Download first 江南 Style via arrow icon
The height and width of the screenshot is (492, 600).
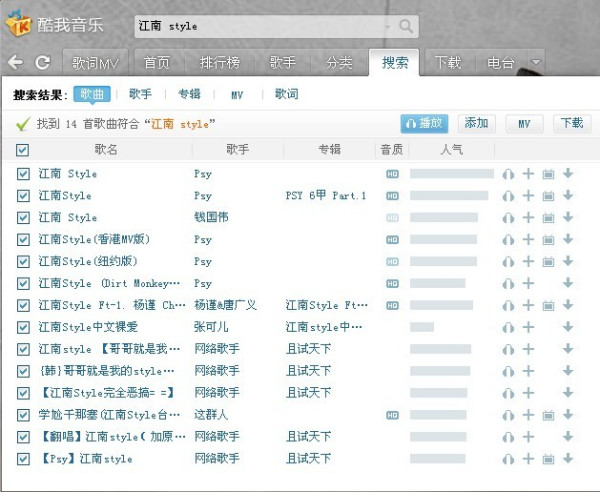(x=568, y=174)
